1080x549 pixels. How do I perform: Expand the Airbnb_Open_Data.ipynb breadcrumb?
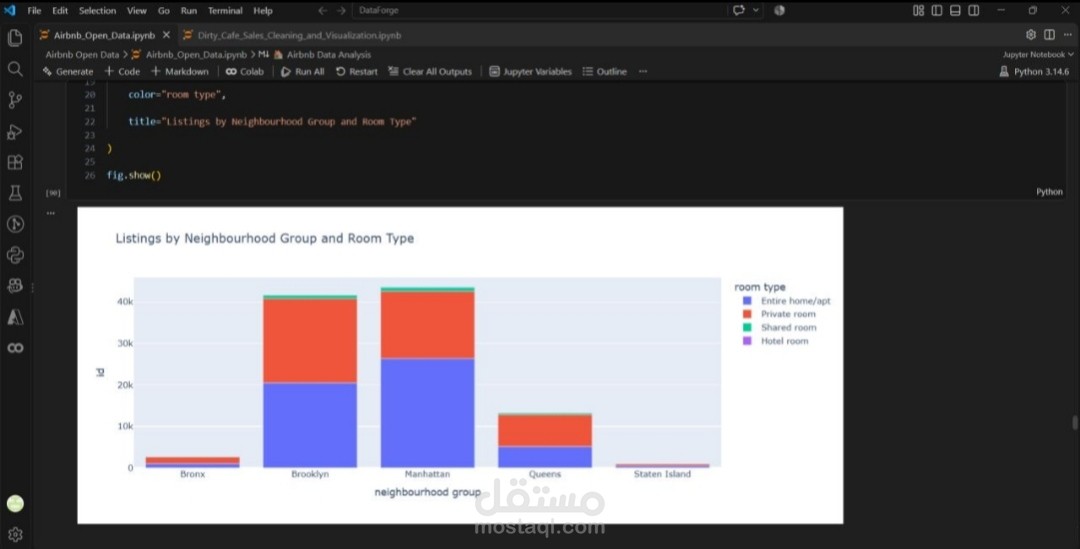pyautogui.click(x=189, y=54)
